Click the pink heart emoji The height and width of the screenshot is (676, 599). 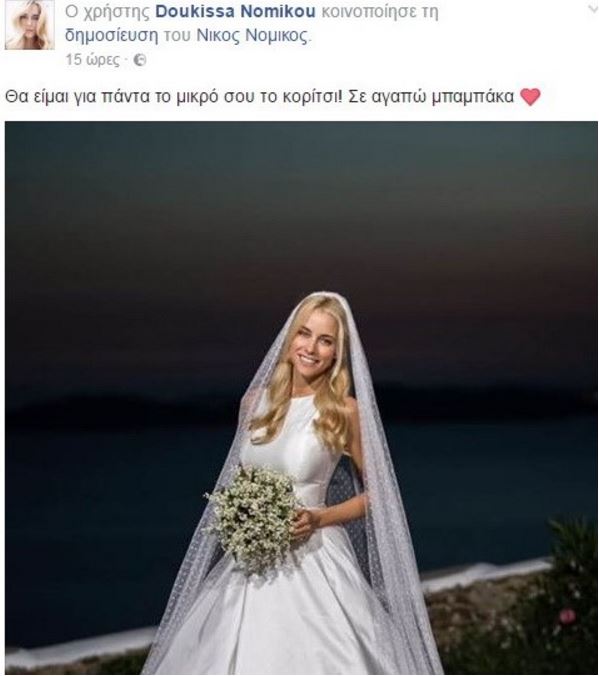[530, 97]
